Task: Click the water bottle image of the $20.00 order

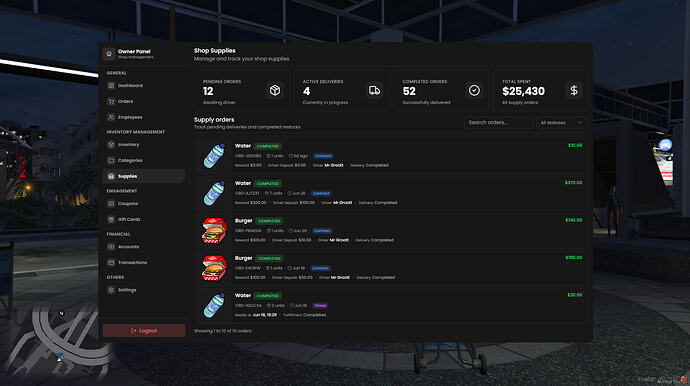Action: 214,305
